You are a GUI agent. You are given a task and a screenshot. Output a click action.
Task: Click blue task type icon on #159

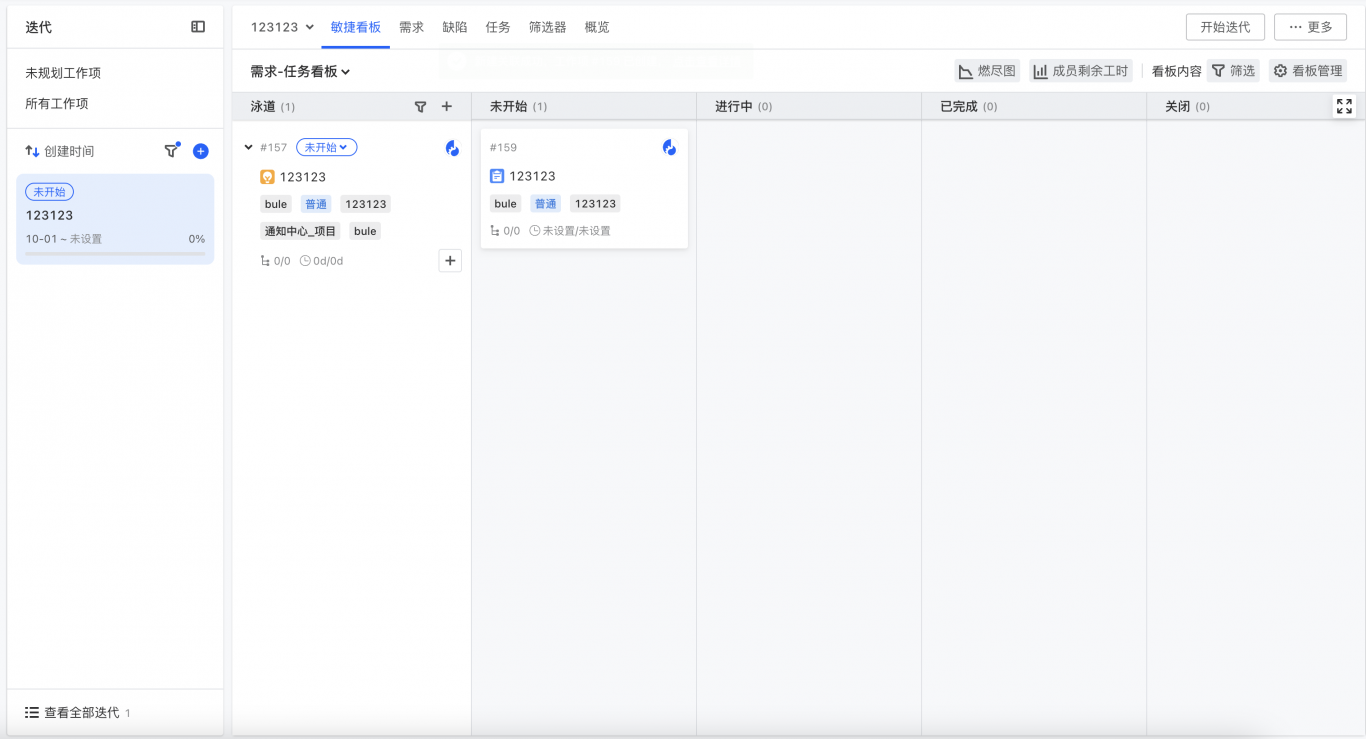click(497, 176)
